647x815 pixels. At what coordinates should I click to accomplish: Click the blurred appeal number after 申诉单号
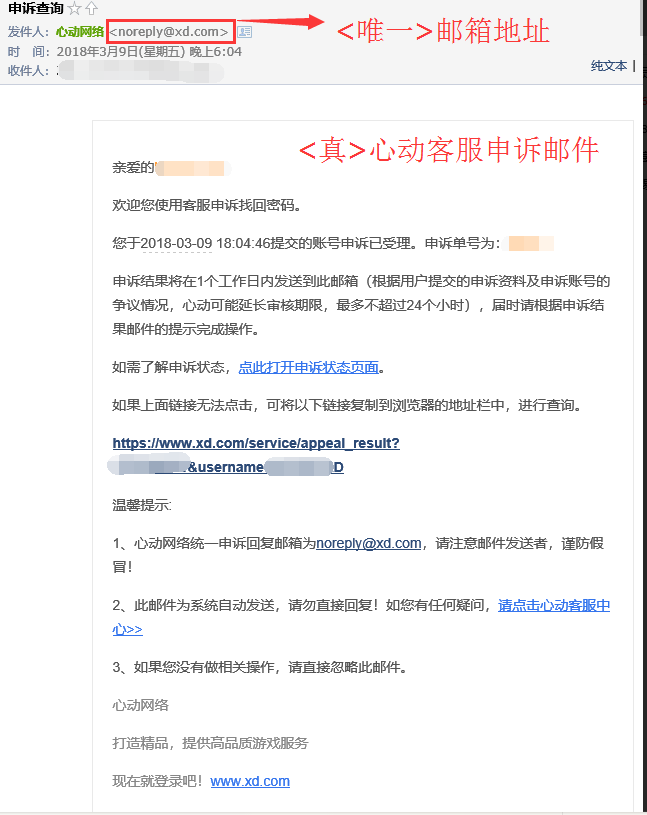[530, 243]
